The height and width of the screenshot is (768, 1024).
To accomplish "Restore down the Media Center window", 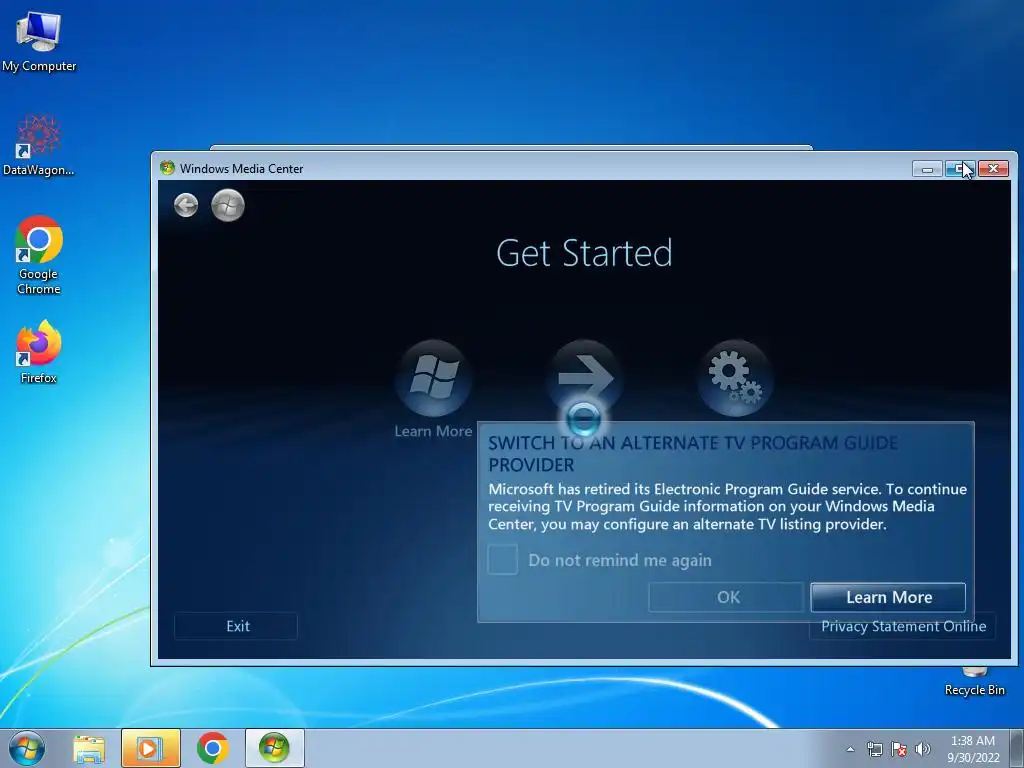I will [x=960, y=169].
